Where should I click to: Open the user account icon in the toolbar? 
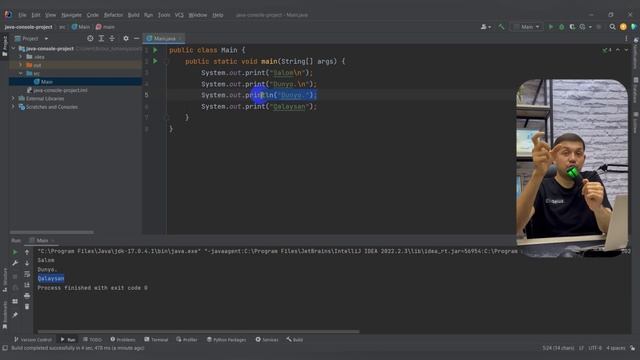pos(484,27)
